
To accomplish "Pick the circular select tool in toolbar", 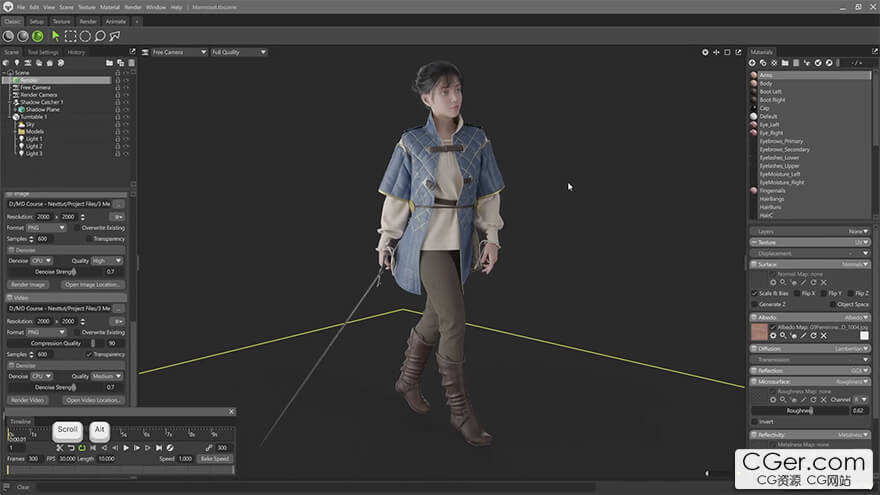I will (85, 36).
